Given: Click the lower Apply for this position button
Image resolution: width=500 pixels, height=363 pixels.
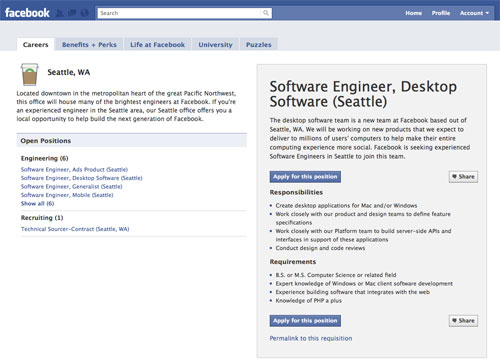Looking at the screenshot, I should (305, 321).
